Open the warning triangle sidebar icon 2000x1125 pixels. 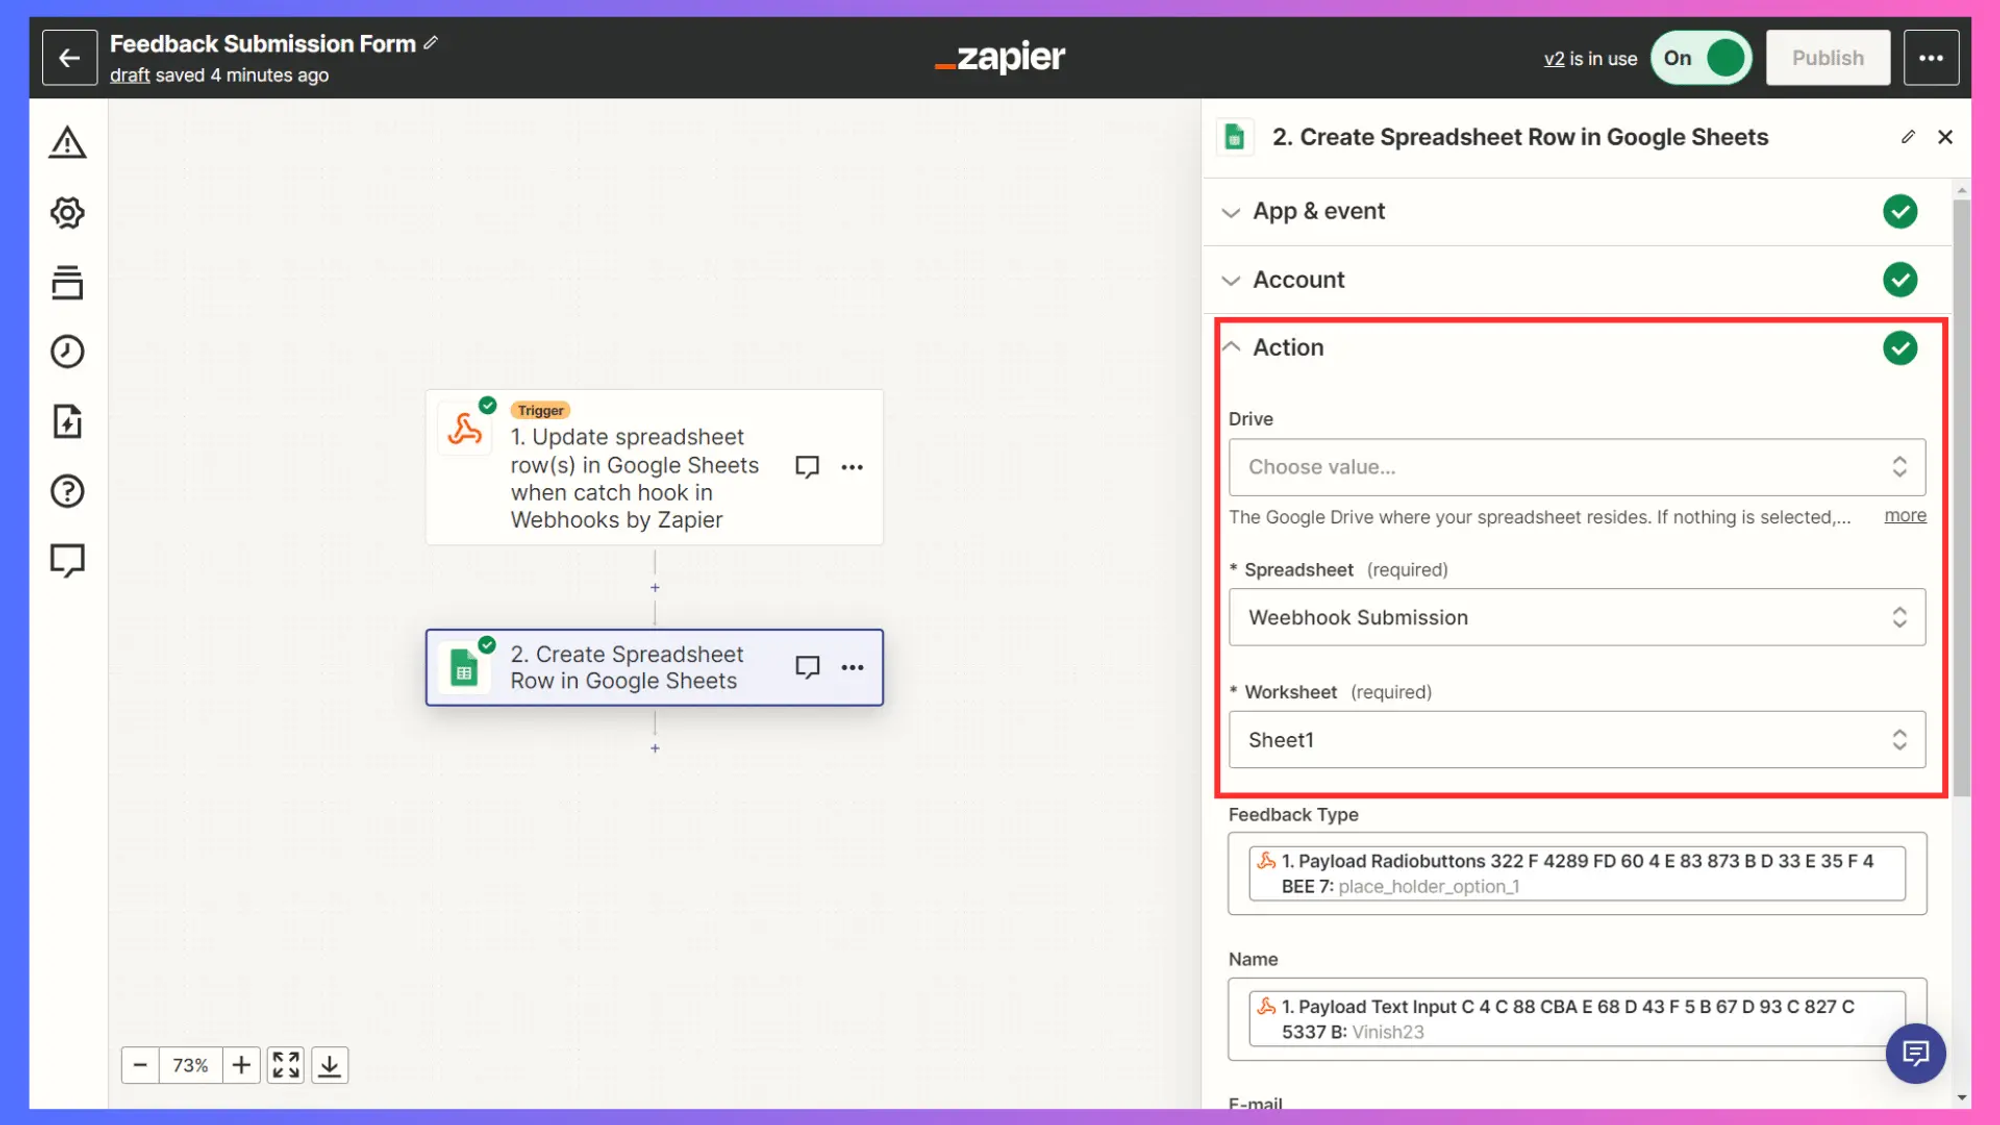point(67,143)
